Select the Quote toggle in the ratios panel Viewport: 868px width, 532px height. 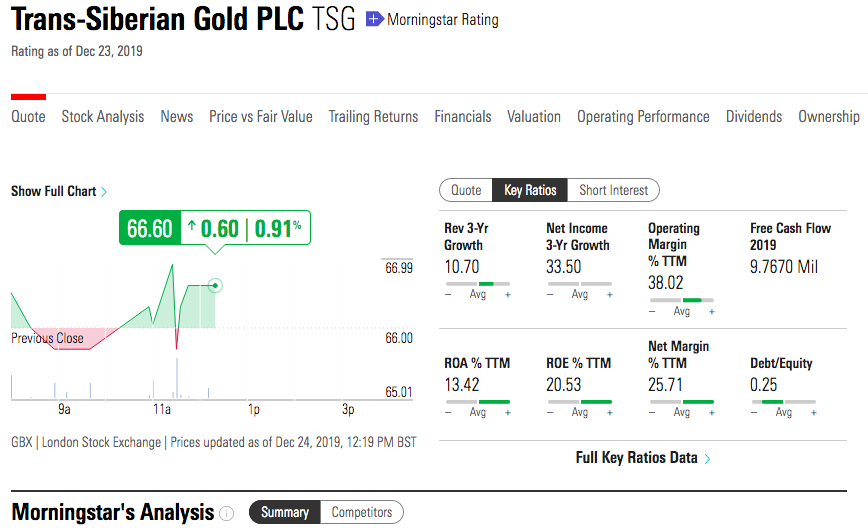(466, 190)
